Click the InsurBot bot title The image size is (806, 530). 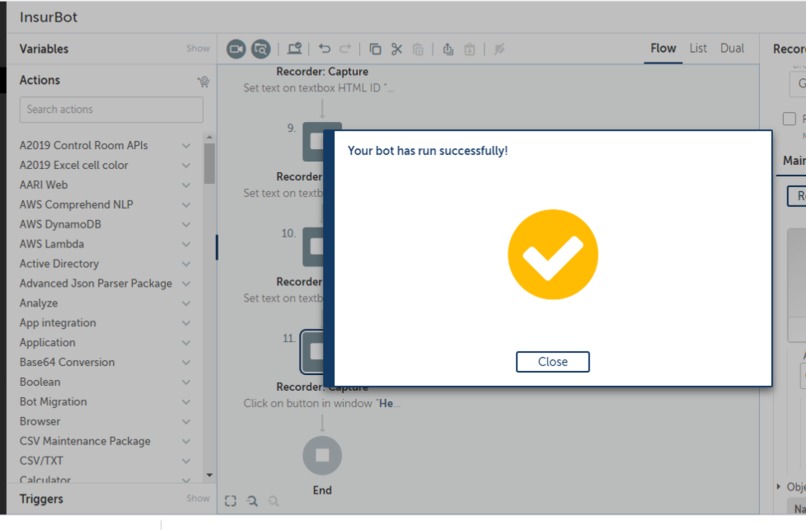tap(48, 17)
